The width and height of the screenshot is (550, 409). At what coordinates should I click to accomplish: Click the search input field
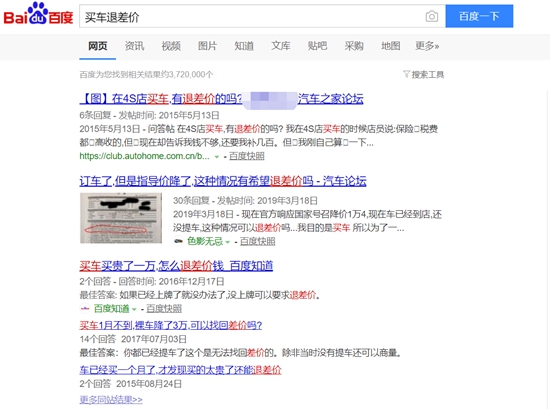(x=252, y=16)
